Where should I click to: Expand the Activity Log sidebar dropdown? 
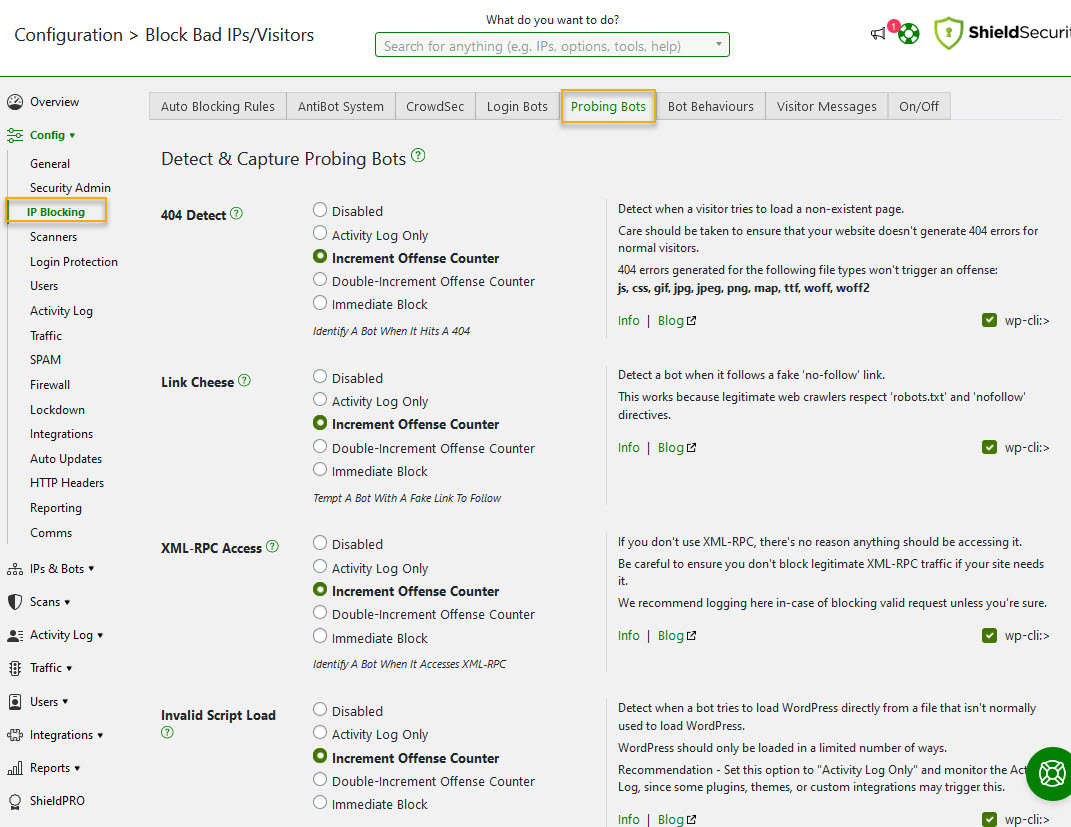(x=14, y=634)
